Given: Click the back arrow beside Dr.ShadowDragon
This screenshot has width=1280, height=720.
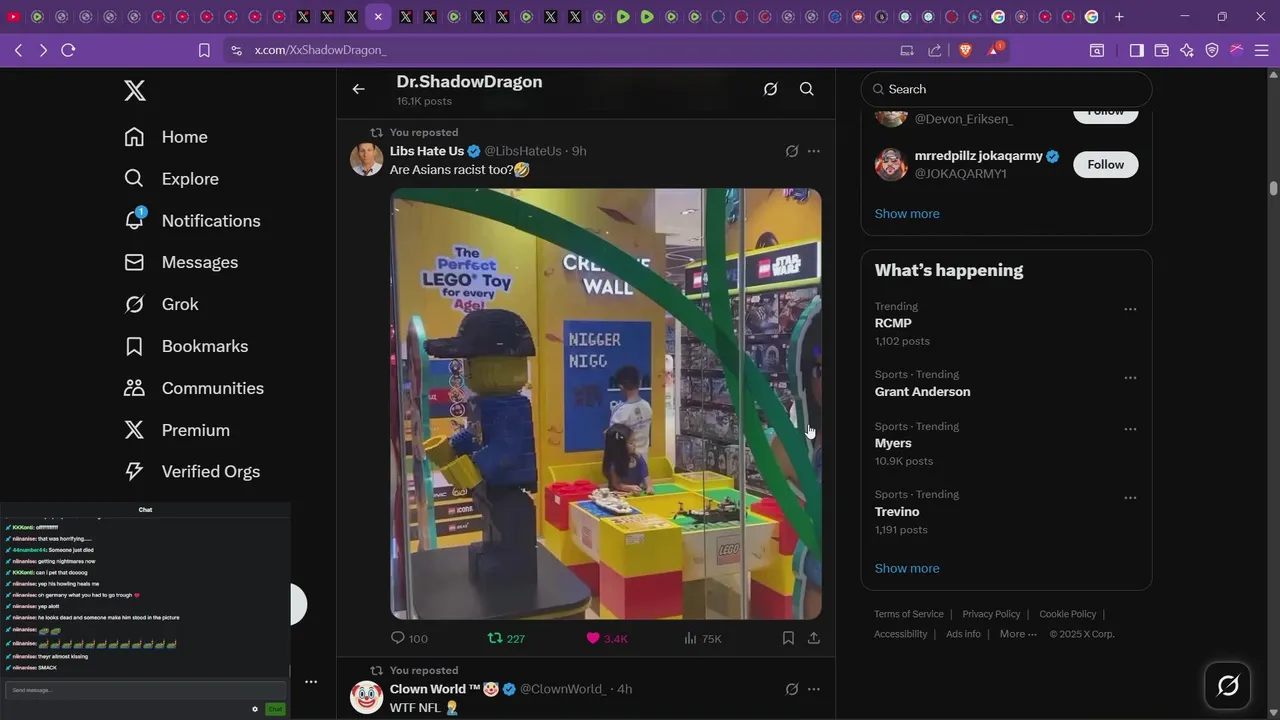Looking at the screenshot, I should [359, 89].
